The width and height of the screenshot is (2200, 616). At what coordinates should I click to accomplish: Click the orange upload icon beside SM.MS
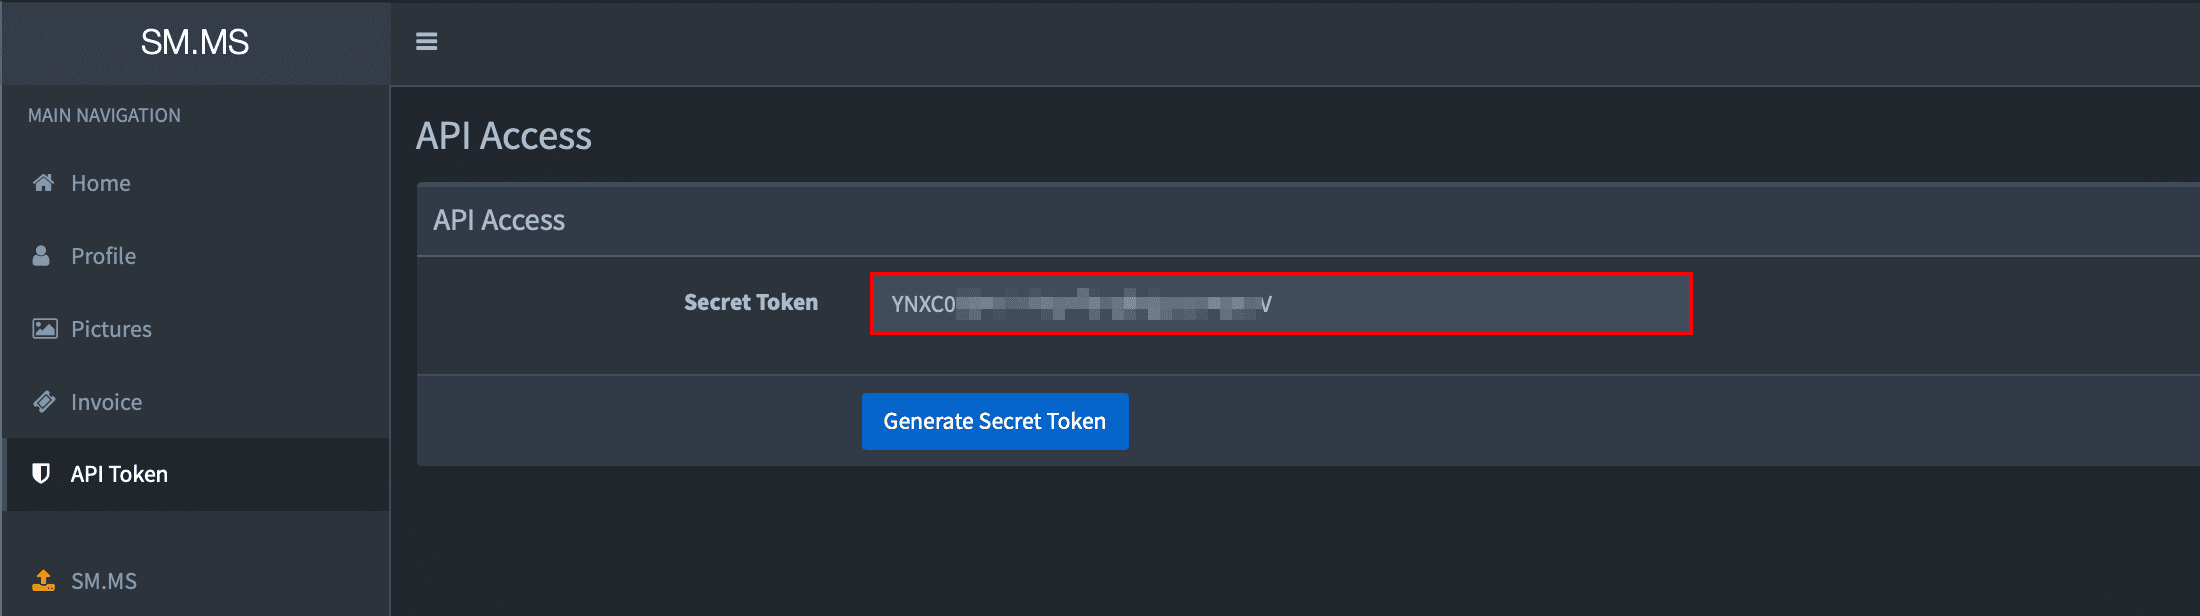pos(44,580)
